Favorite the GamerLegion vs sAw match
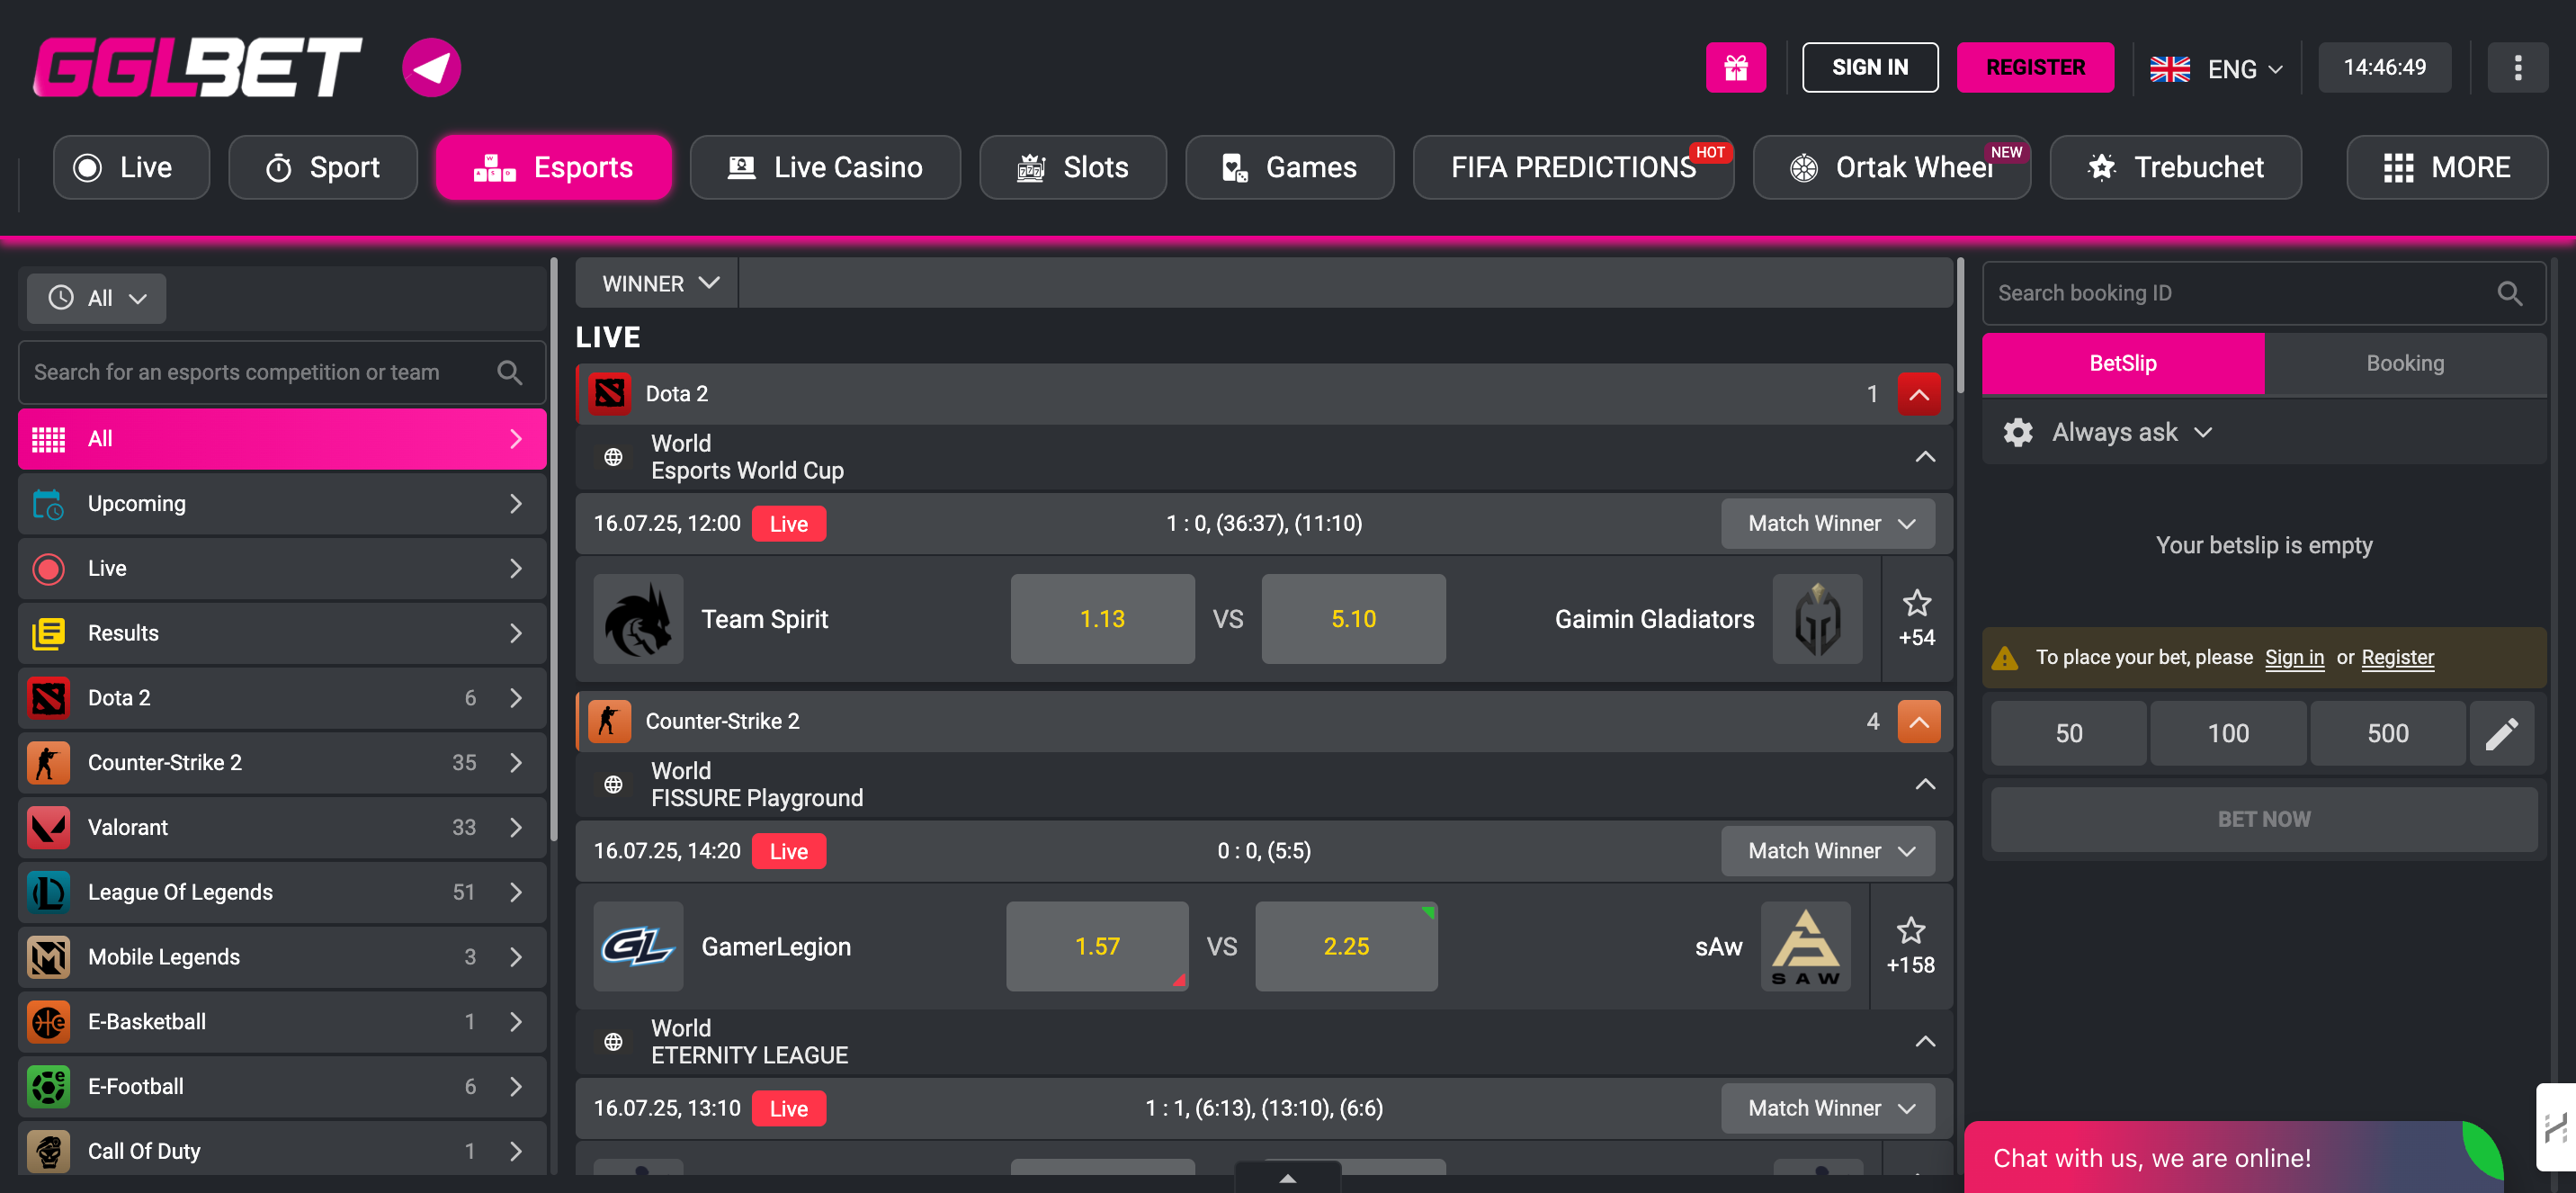 click(x=1910, y=930)
